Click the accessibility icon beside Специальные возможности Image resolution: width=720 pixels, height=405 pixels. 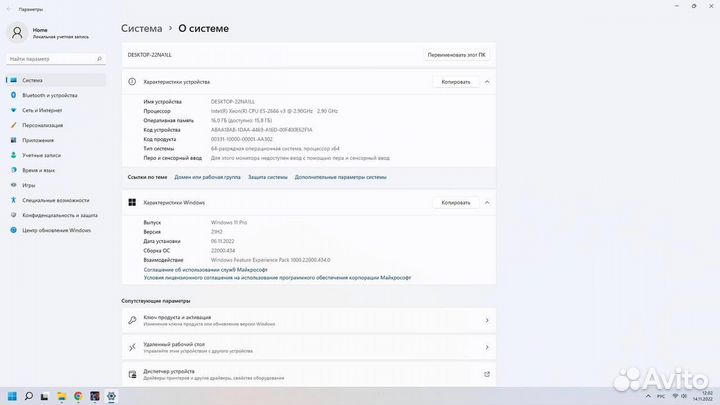click(x=13, y=200)
